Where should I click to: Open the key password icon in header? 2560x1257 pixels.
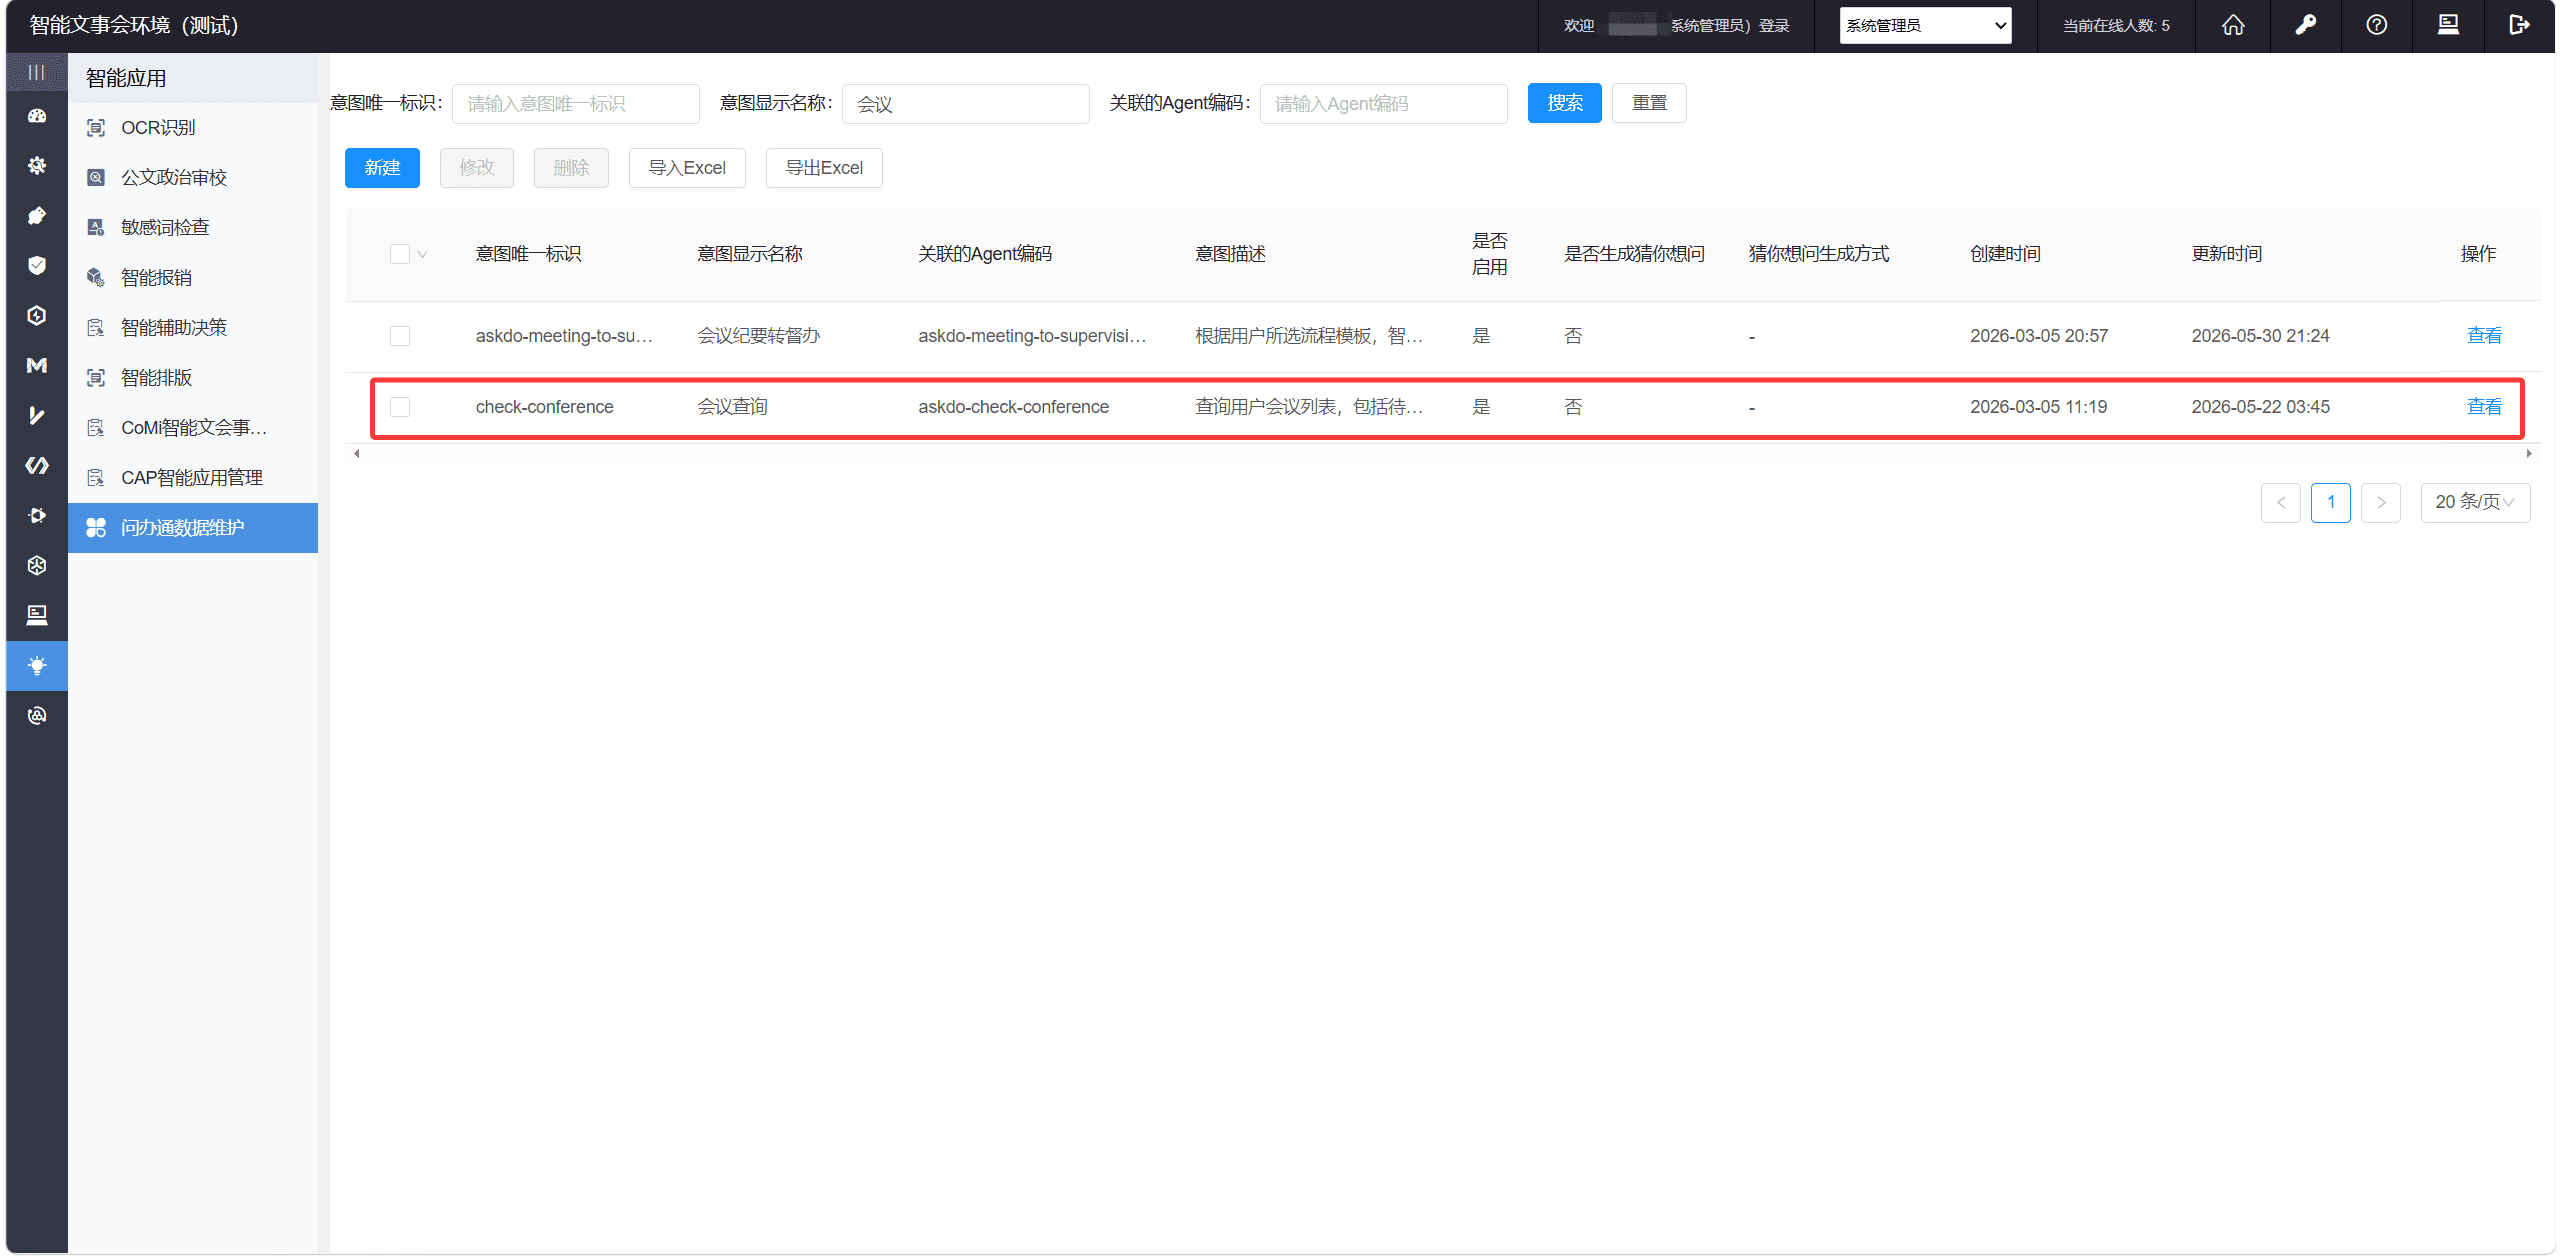pyautogui.click(x=2305, y=26)
